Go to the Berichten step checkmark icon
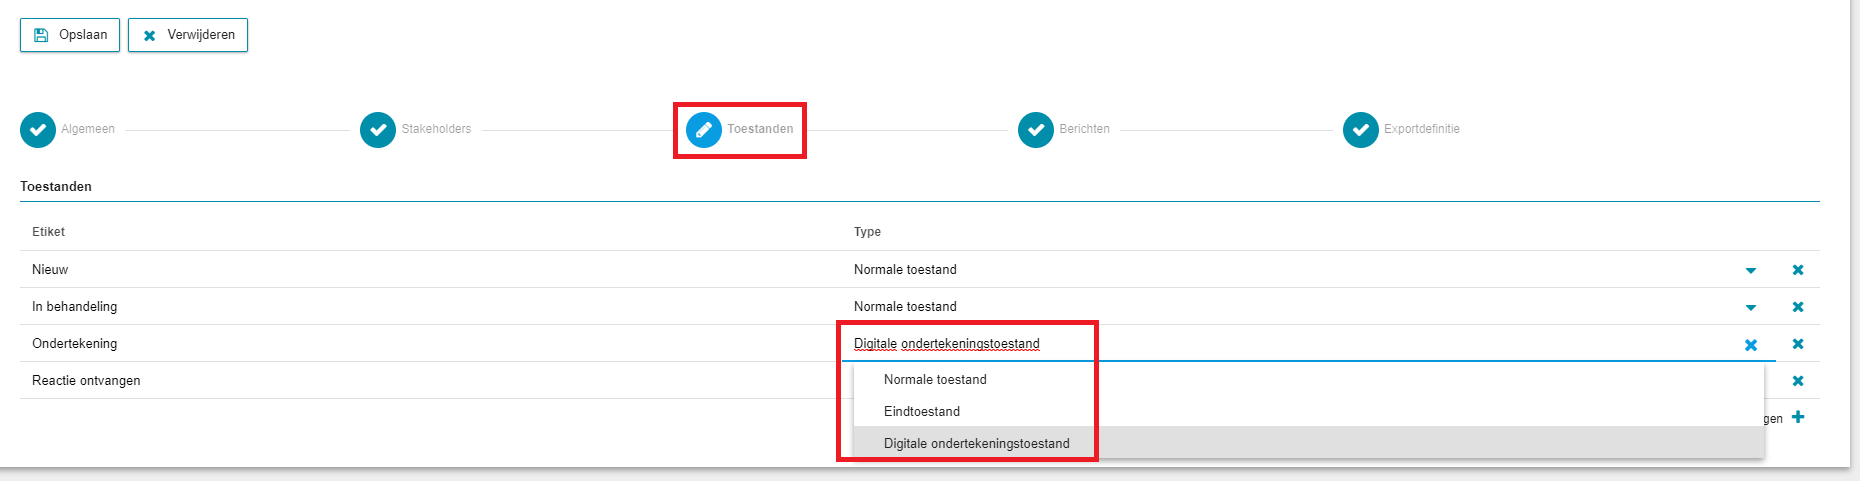The image size is (1860, 481). coord(1036,129)
